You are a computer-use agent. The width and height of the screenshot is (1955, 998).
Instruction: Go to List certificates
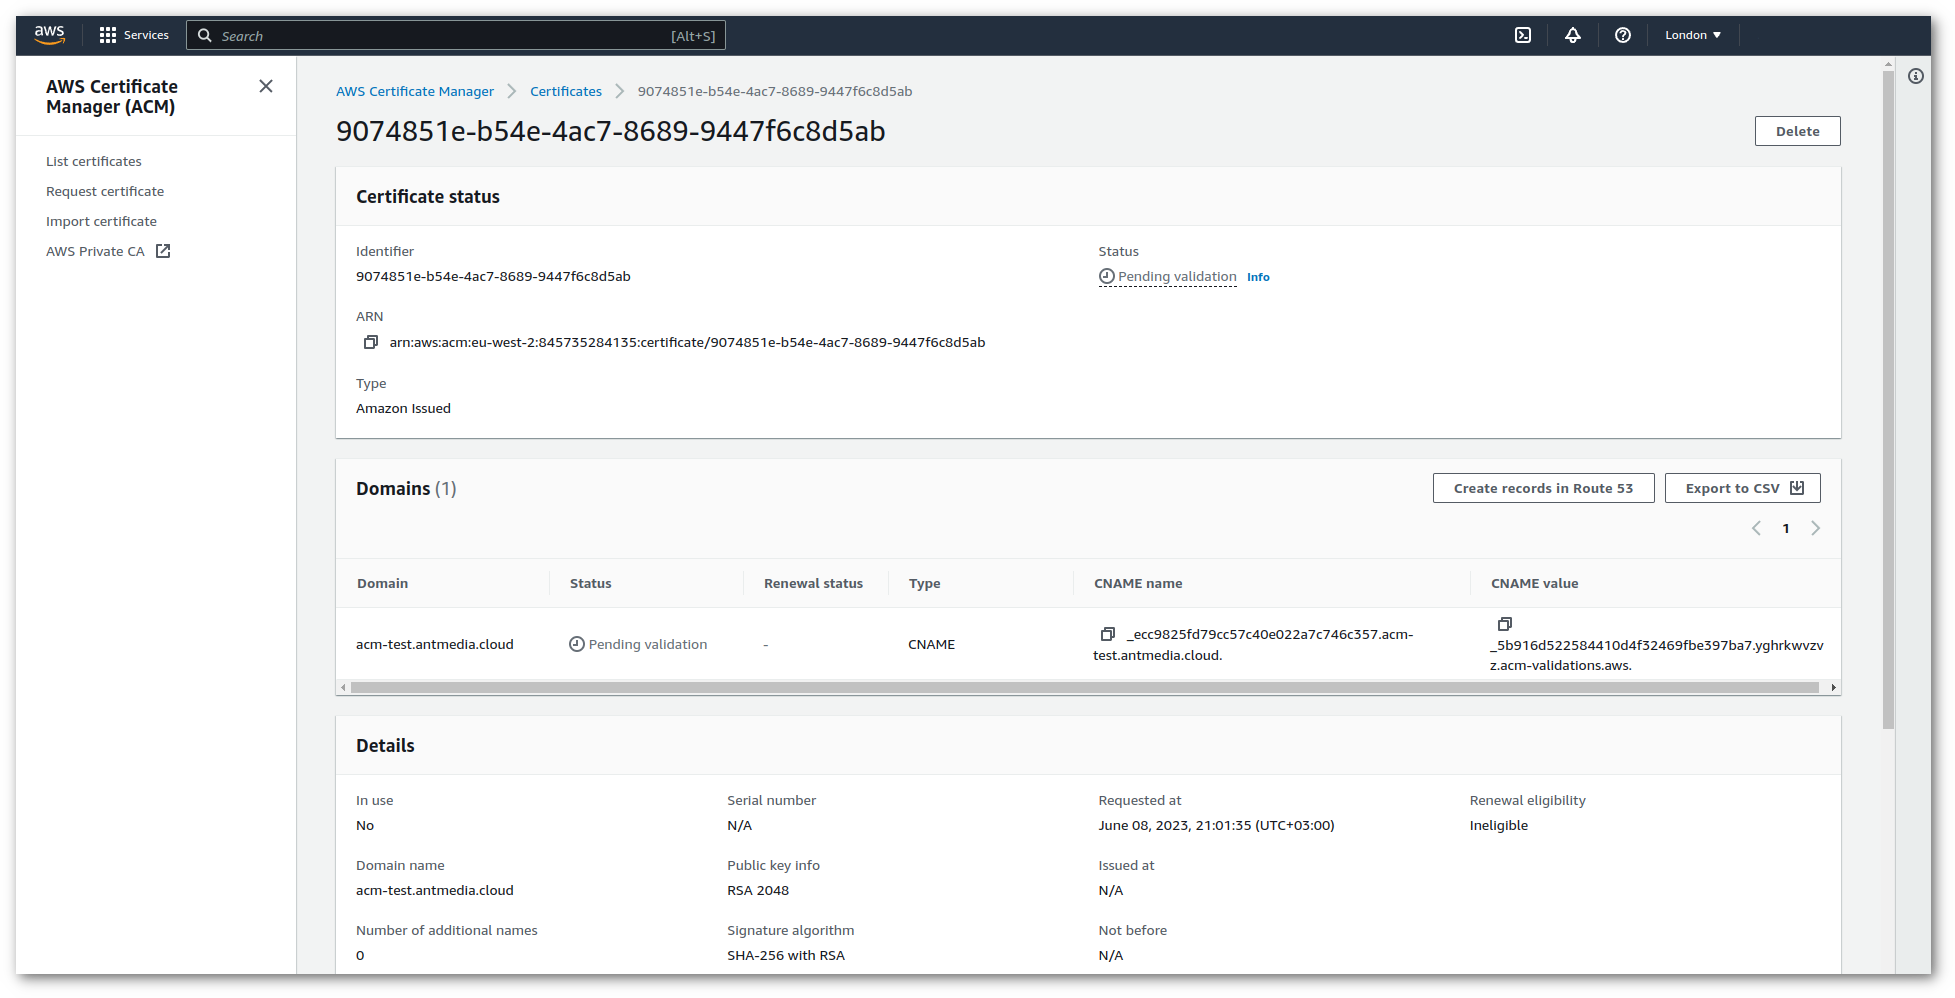click(x=94, y=161)
